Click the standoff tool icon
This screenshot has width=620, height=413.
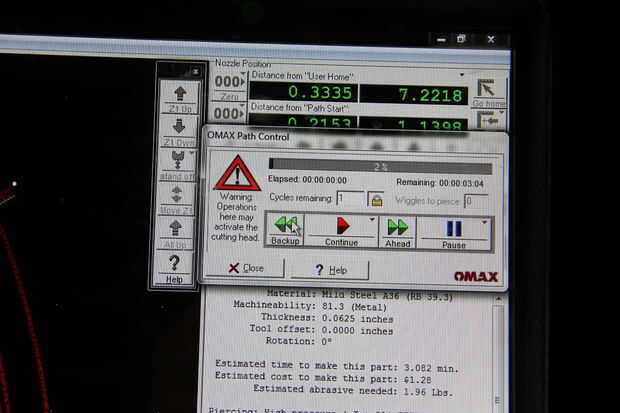point(178,165)
